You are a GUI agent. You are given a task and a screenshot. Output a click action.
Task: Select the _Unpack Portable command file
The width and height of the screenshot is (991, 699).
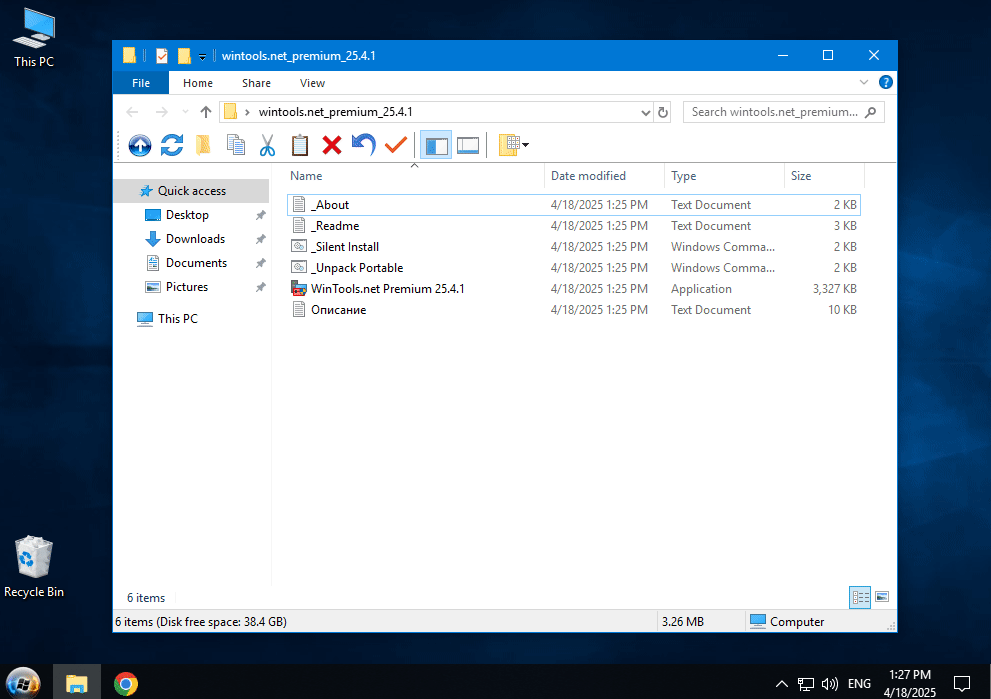573,267
